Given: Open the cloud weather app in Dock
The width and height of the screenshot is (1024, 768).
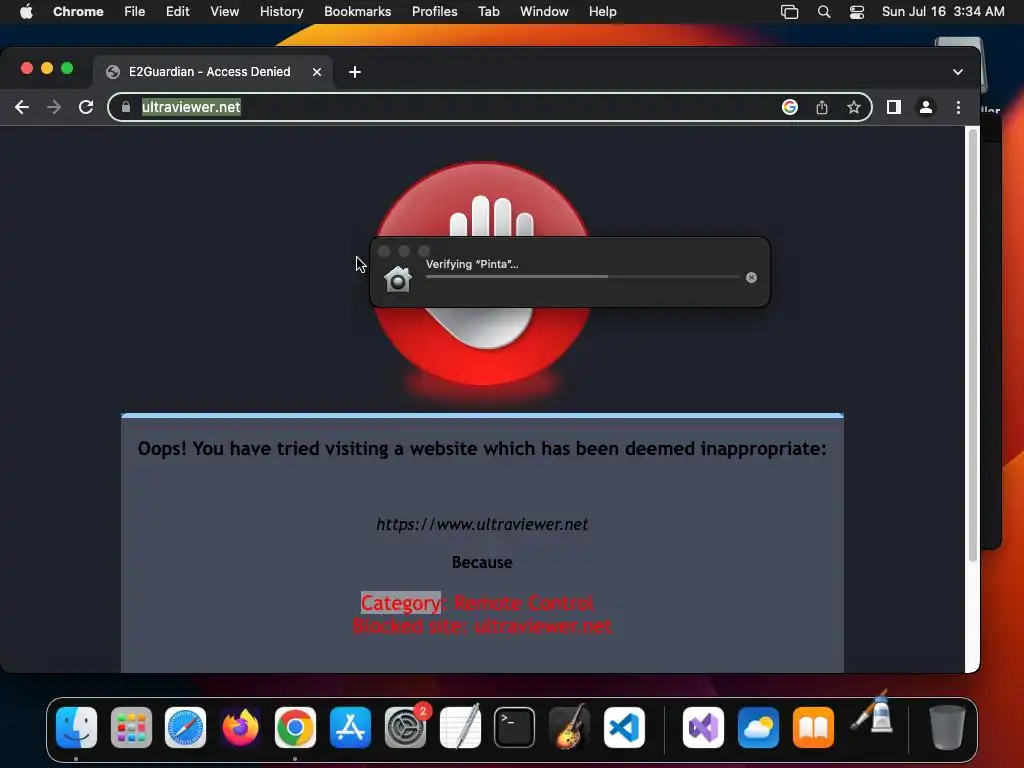Looking at the screenshot, I should coord(758,727).
